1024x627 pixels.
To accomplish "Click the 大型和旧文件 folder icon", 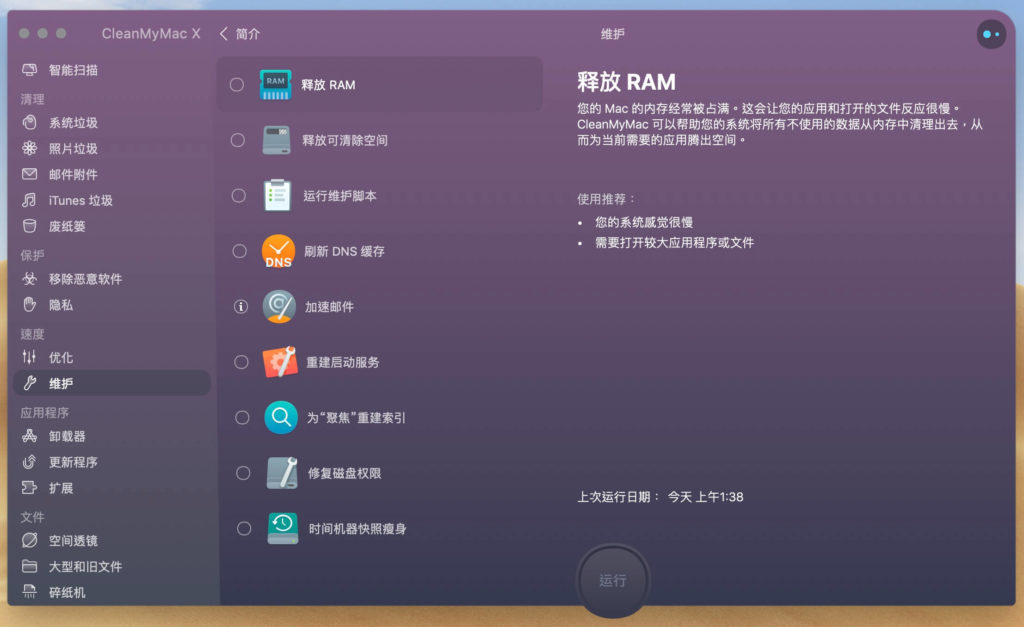I will 29,566.
